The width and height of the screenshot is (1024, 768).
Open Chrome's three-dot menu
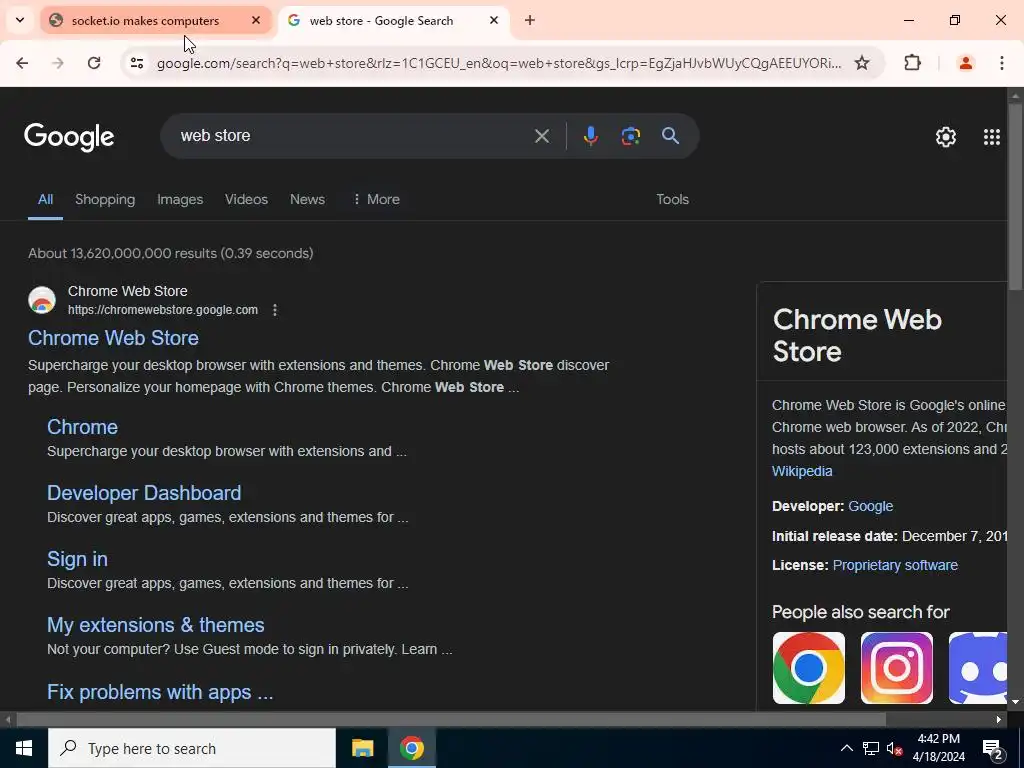click(1002, 63)
